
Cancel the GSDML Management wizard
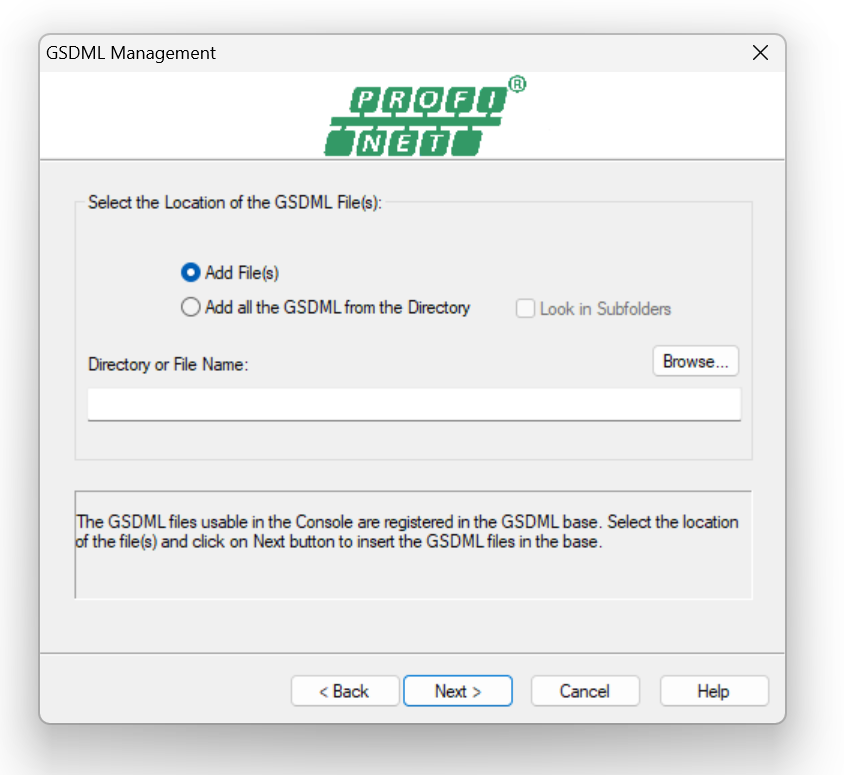tap(585, 691)
